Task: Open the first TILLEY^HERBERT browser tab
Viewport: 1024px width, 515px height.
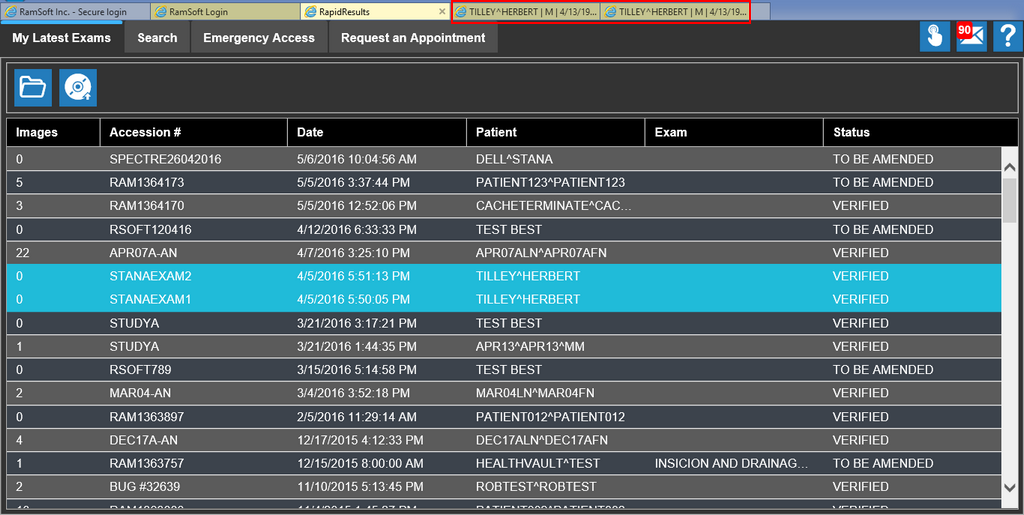Action: coord(525,12)
